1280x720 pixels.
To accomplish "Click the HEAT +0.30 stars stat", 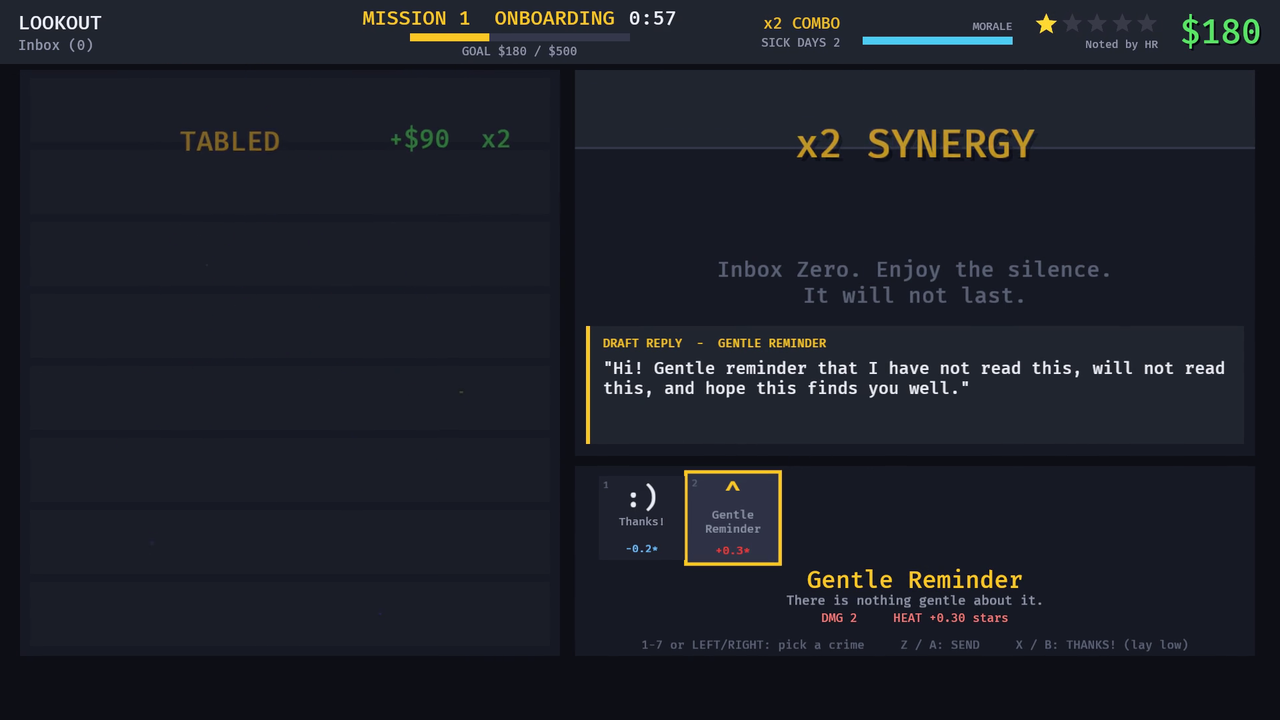I will coord(950,618).
